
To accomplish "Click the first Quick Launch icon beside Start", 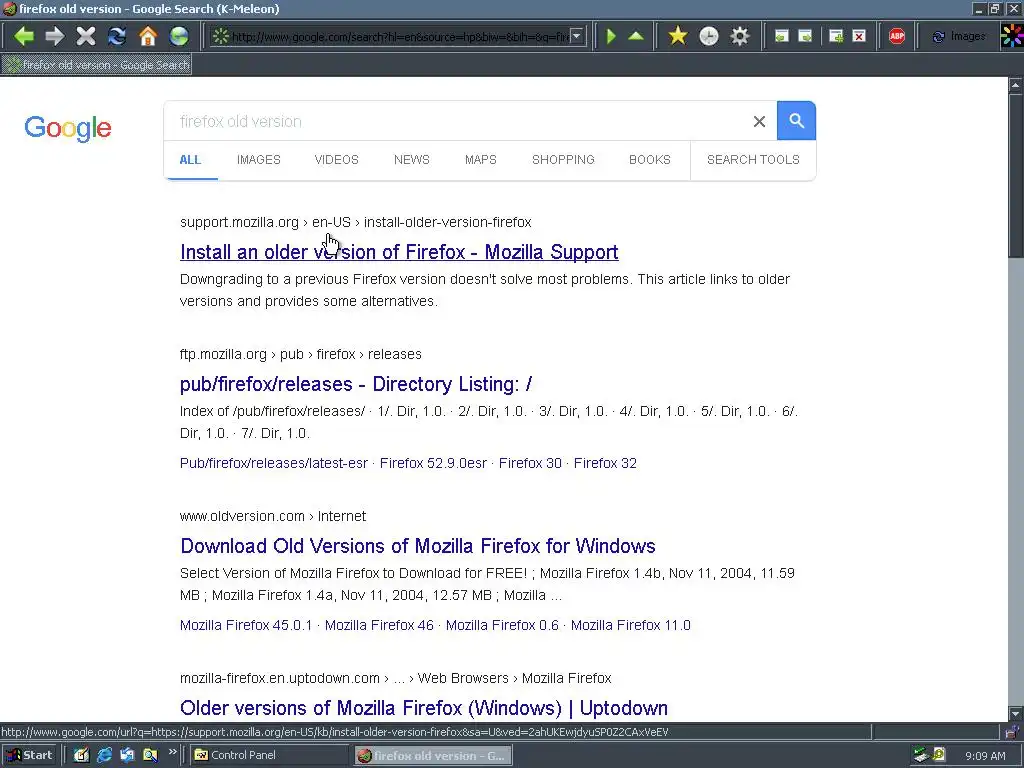I will [x=81, y=755].
